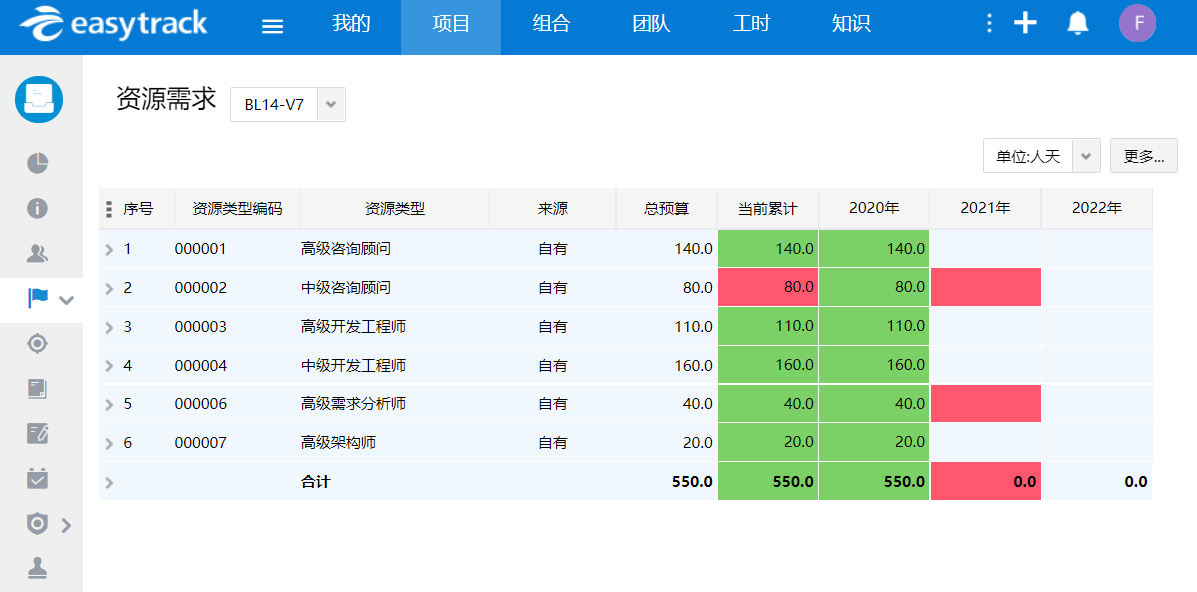Image resolution: width=1197 pixels, height=592 pixels.
Task: Click the 资源类型编码 column header
Action: 237,209
